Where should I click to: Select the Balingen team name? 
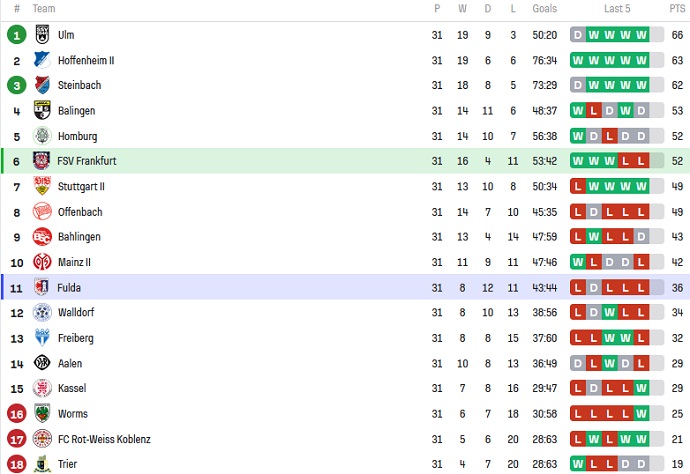pos(77,111)
